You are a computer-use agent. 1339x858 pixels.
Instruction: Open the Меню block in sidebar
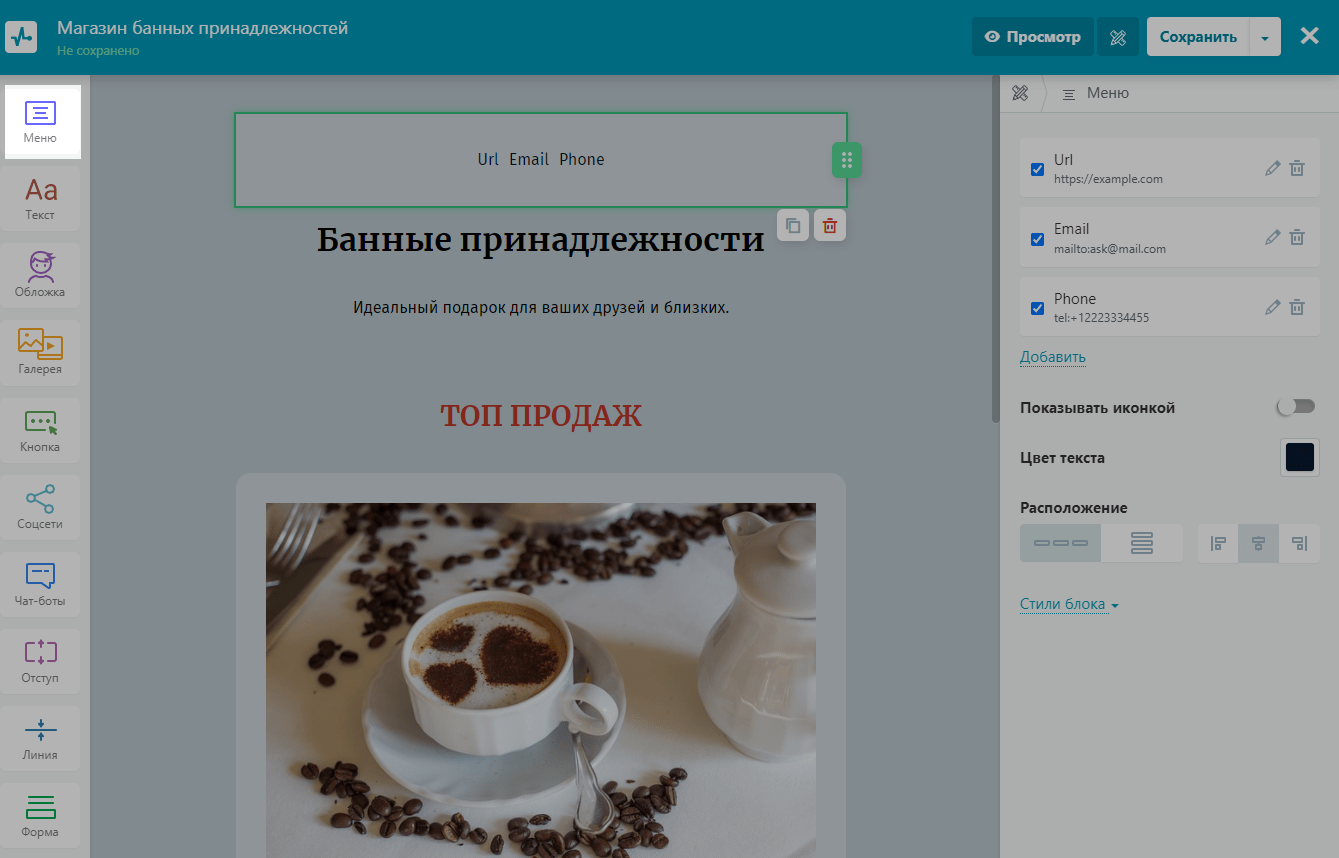coord(40,122)
